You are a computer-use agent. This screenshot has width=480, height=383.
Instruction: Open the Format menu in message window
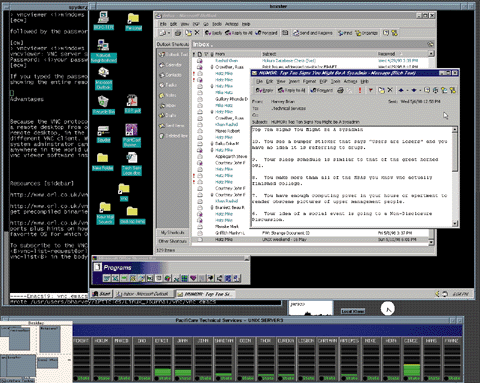tap(309, 81)
